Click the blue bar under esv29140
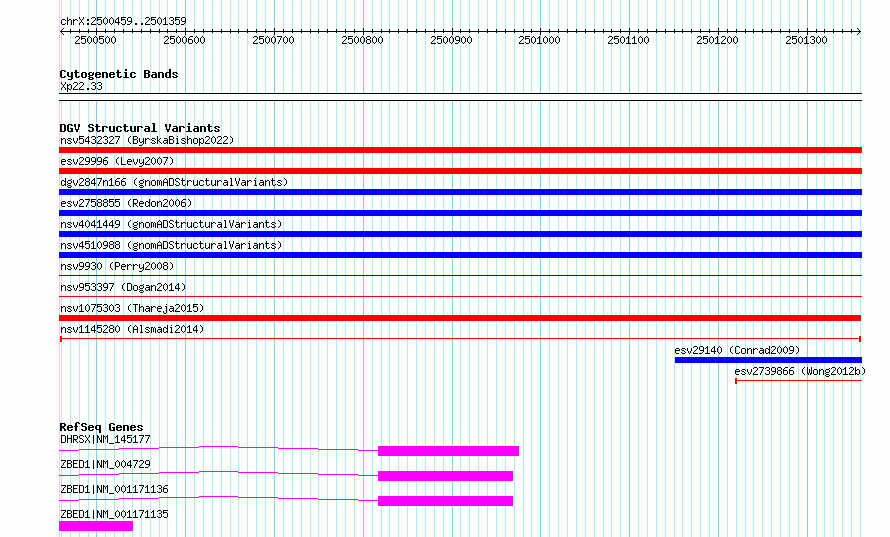890x537 pixels. coord(769,360)
